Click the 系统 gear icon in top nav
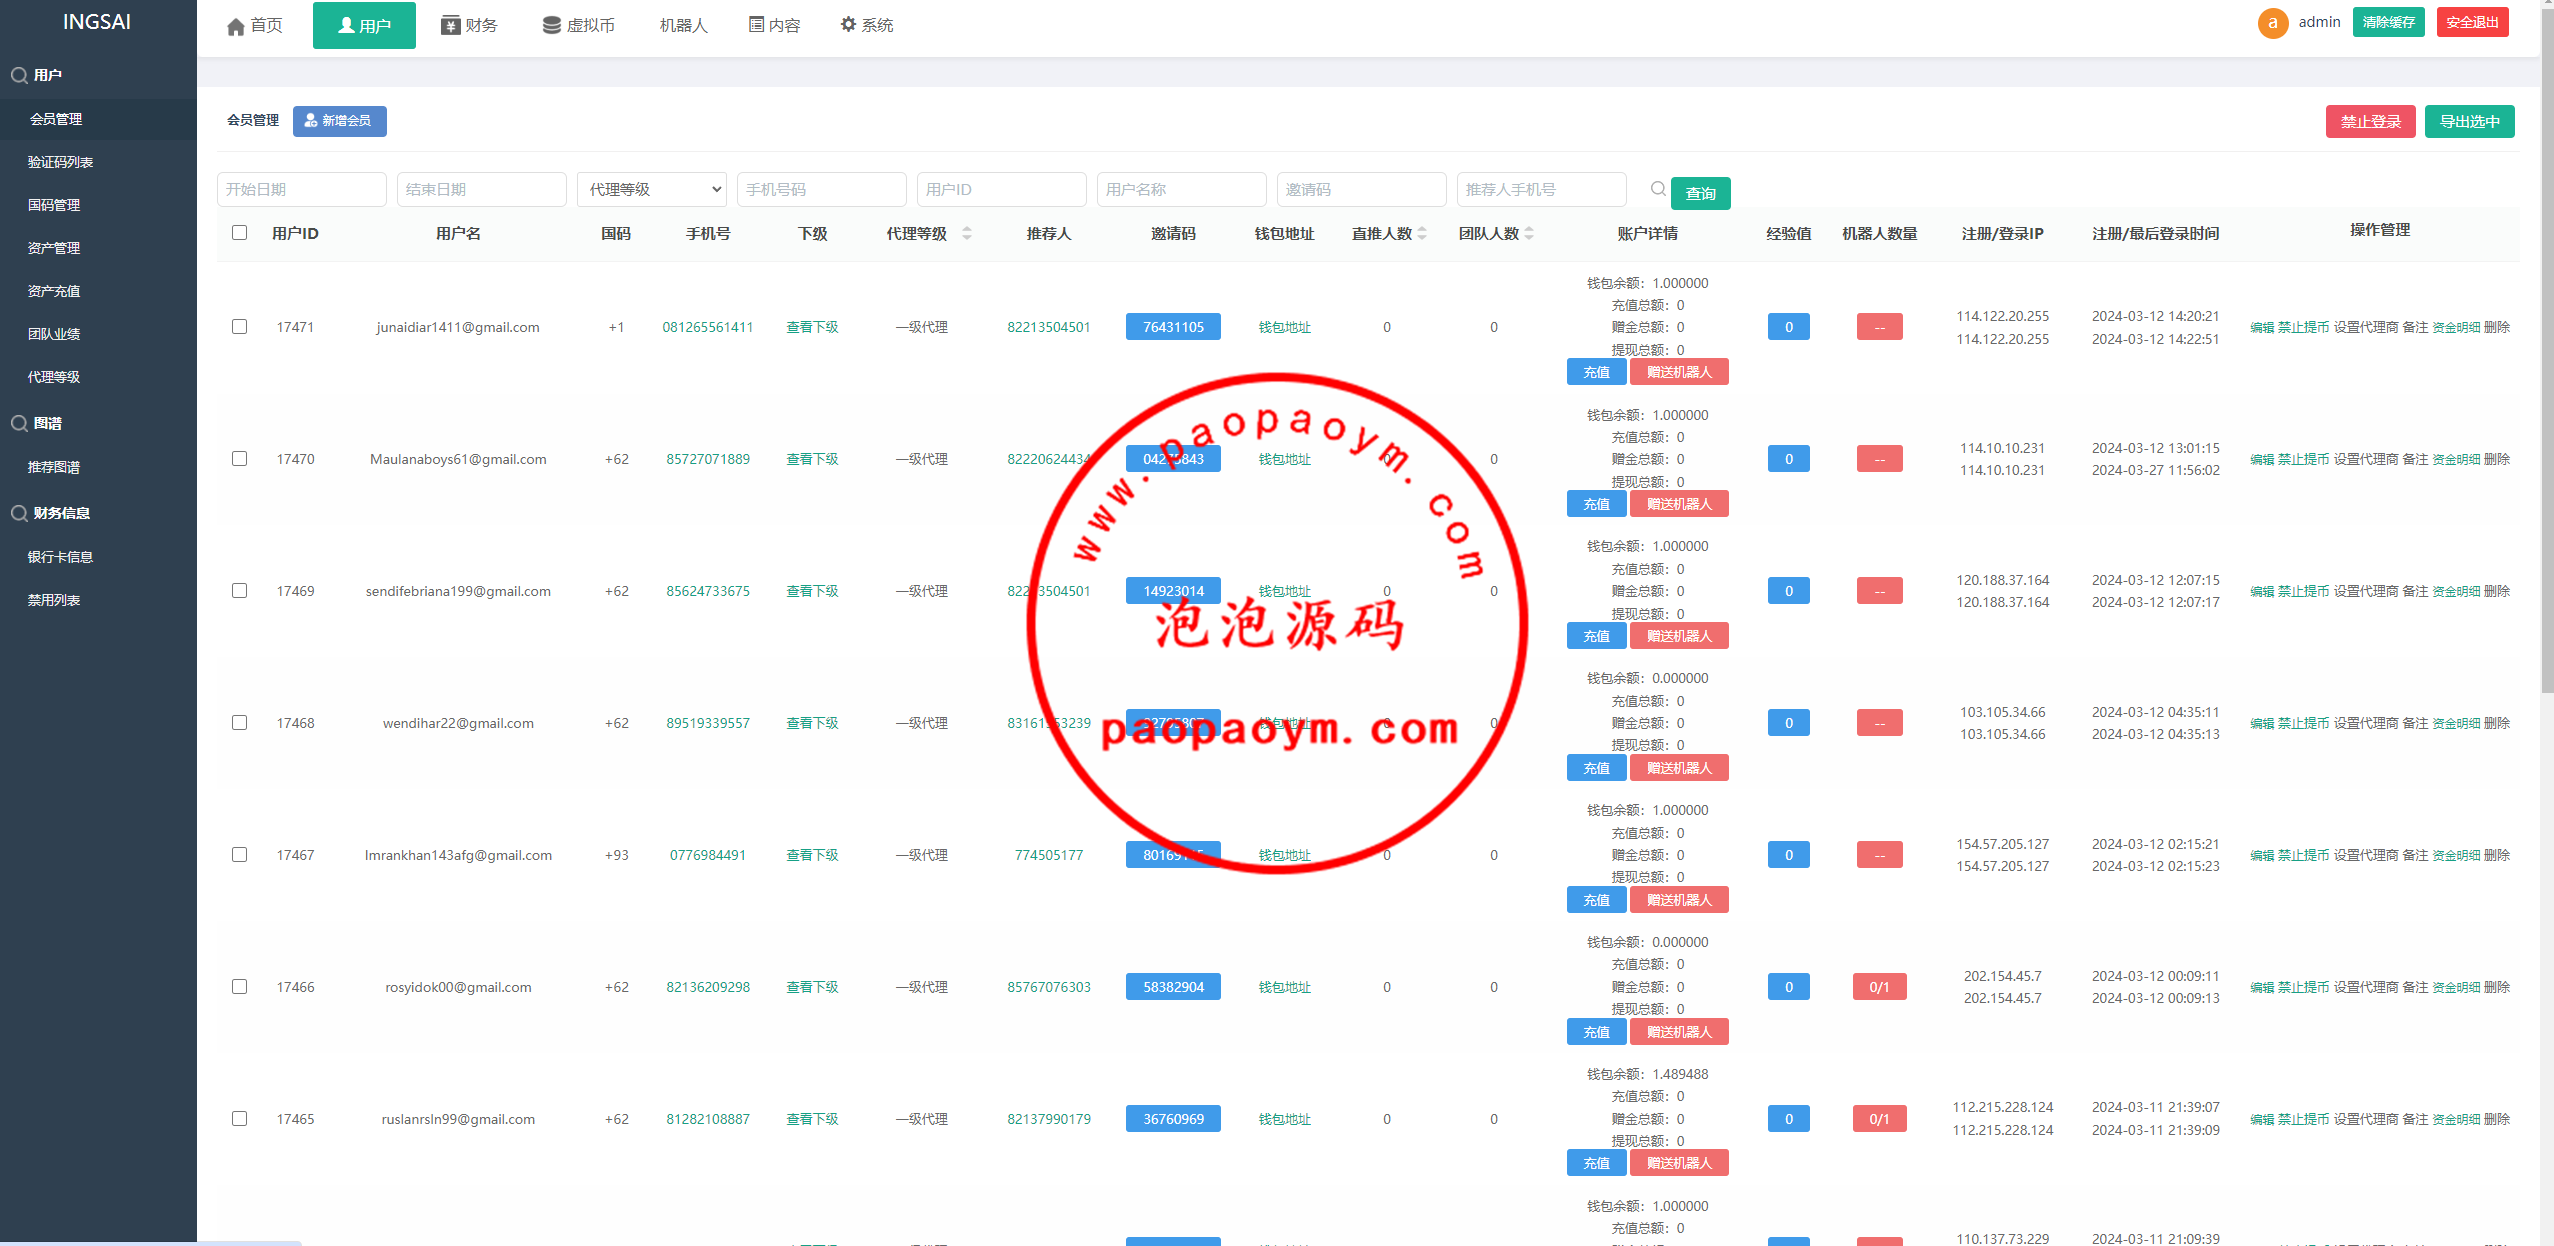The width and height of the screenshot is (2554, 1246). coord(848,24)
